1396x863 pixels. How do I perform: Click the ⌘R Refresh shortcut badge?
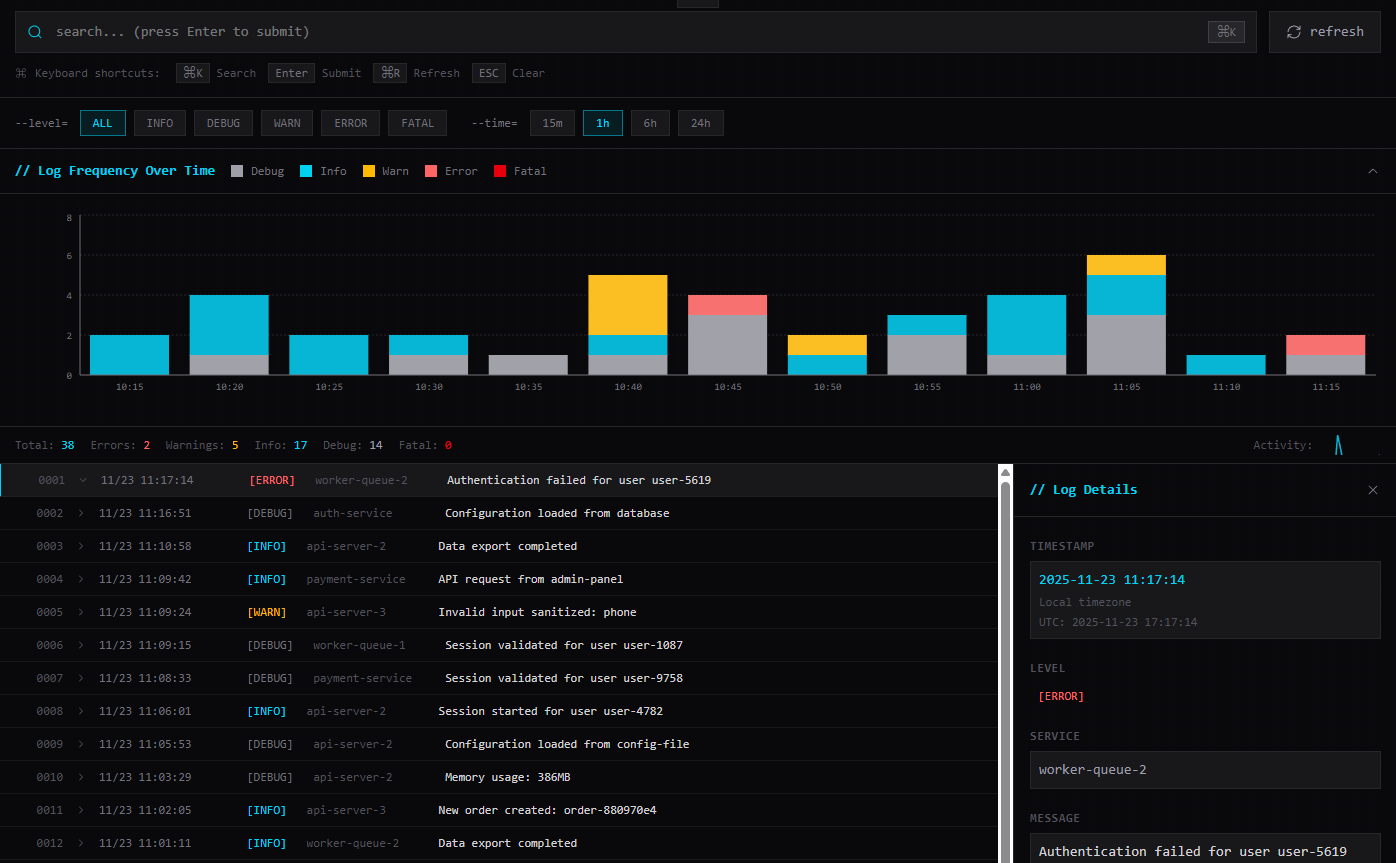389,72
